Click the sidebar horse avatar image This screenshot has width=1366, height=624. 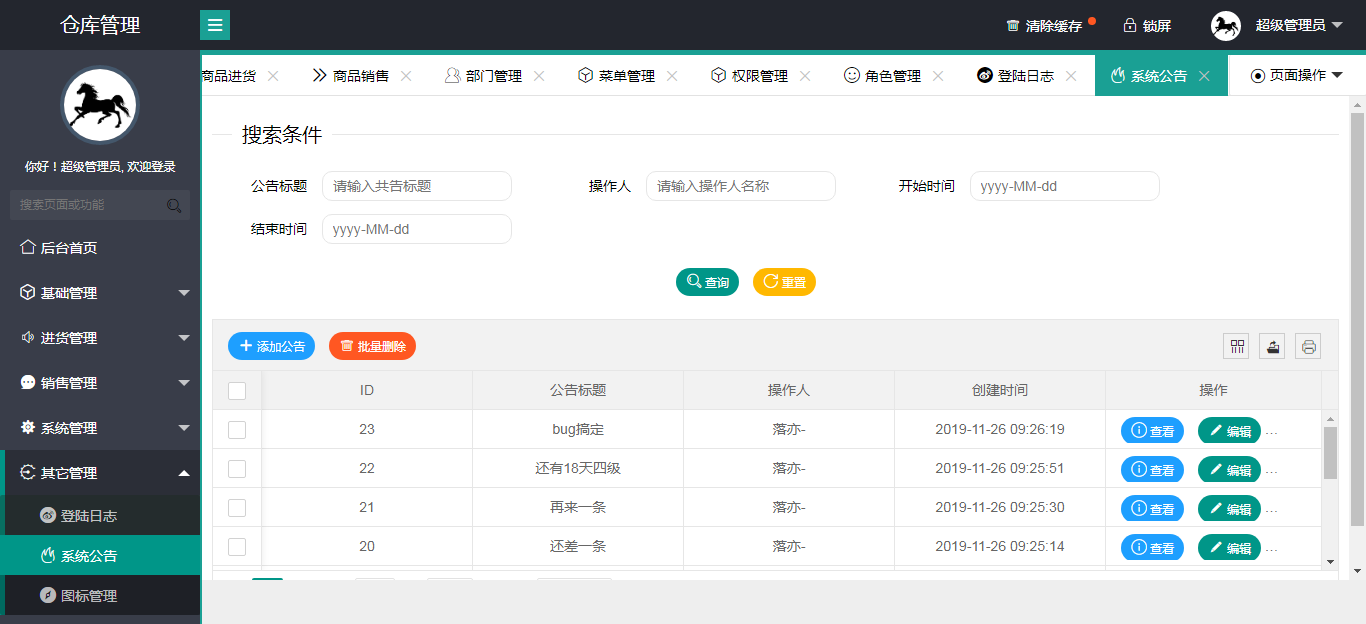point(100,105)
